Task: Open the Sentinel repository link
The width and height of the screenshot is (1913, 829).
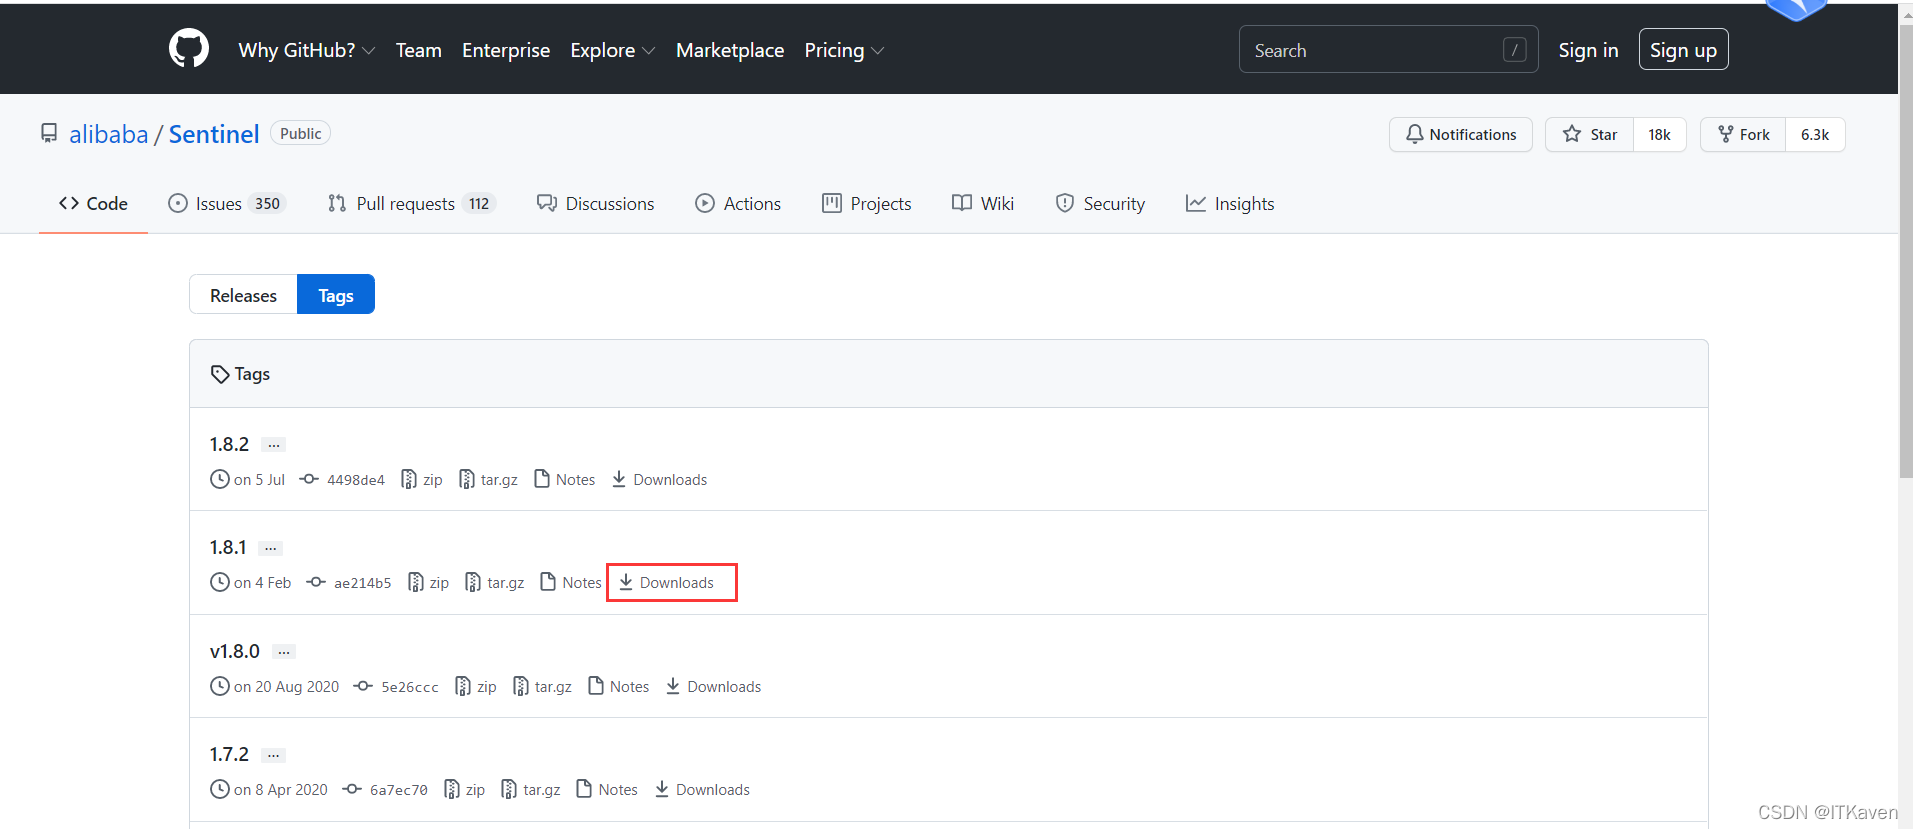Action: coord(214,134)
